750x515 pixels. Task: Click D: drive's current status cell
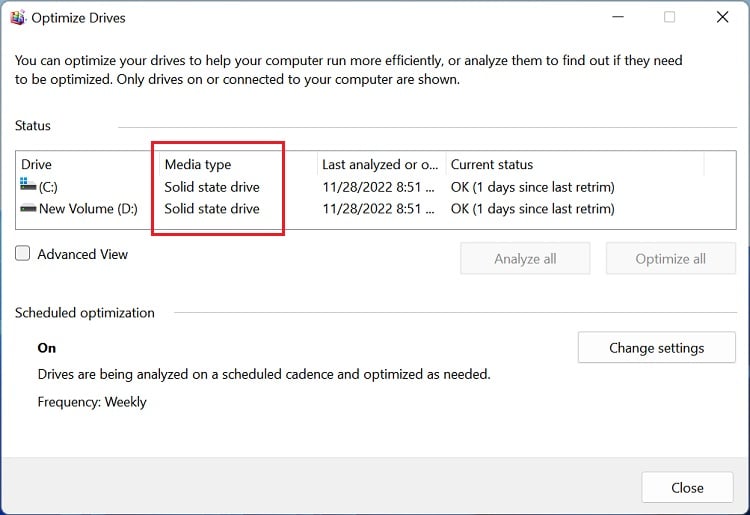point(532,209)
